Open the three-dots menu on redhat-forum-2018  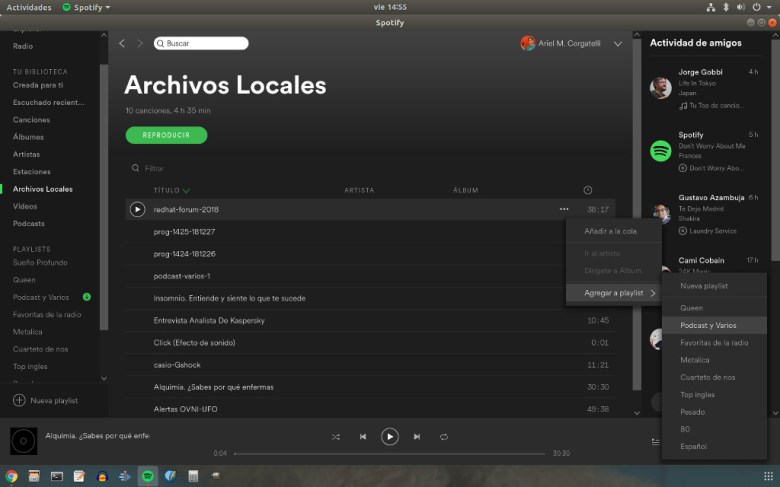tap(564, 209)
